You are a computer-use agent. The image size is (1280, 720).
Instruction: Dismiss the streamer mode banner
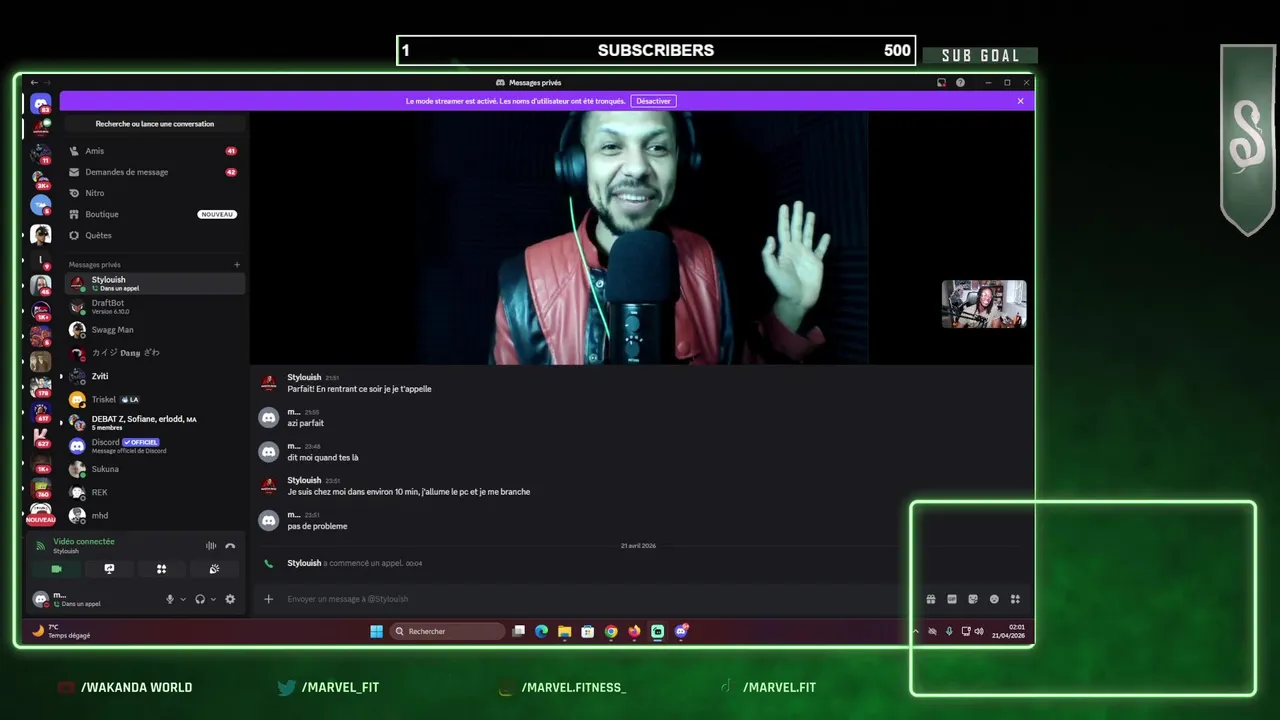tap(1020, 101)
